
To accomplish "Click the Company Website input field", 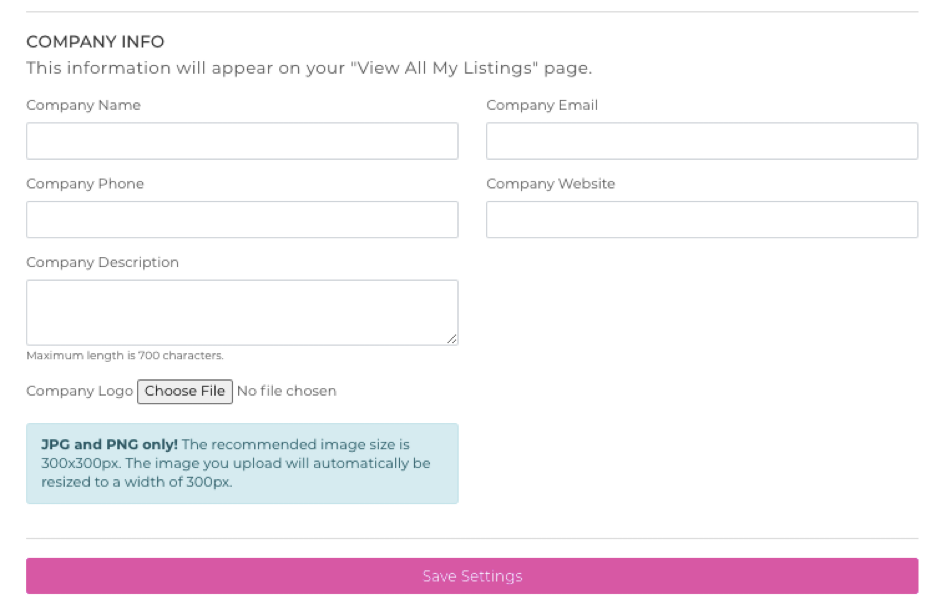I will (700, 219).
